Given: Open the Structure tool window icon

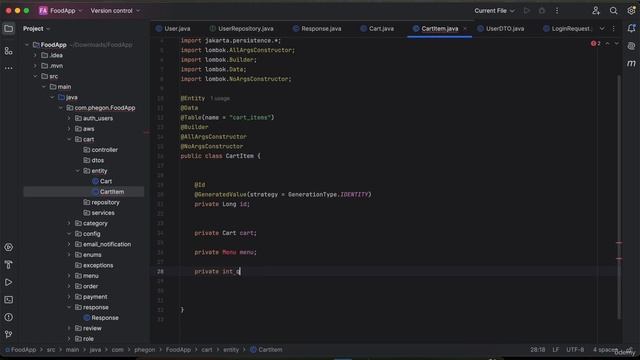Looking at the screenshot, I should coord(8,51).
